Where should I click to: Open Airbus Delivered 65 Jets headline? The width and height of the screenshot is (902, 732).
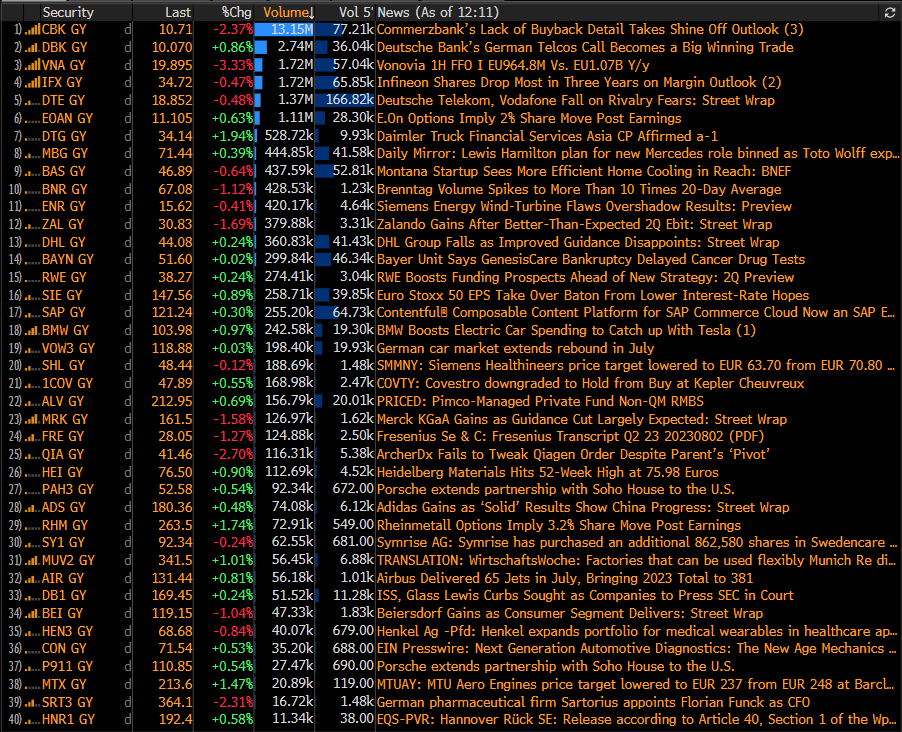[x=564, y=578]
